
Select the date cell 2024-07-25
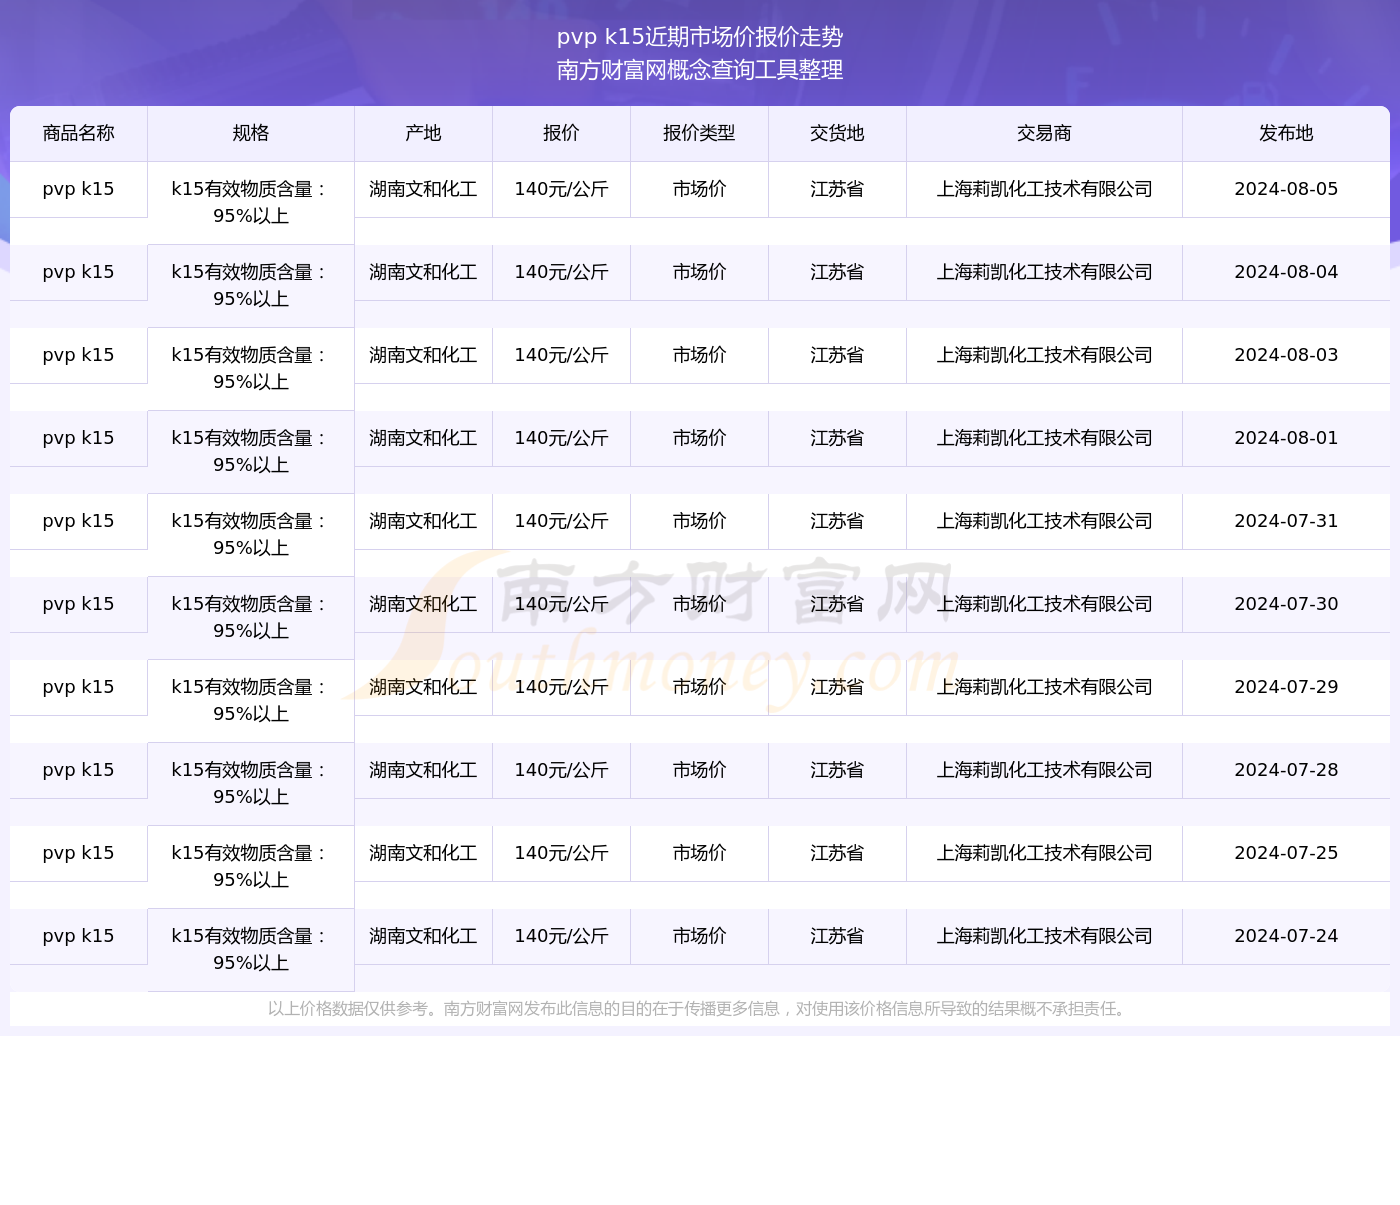(x=1286, y=853)
